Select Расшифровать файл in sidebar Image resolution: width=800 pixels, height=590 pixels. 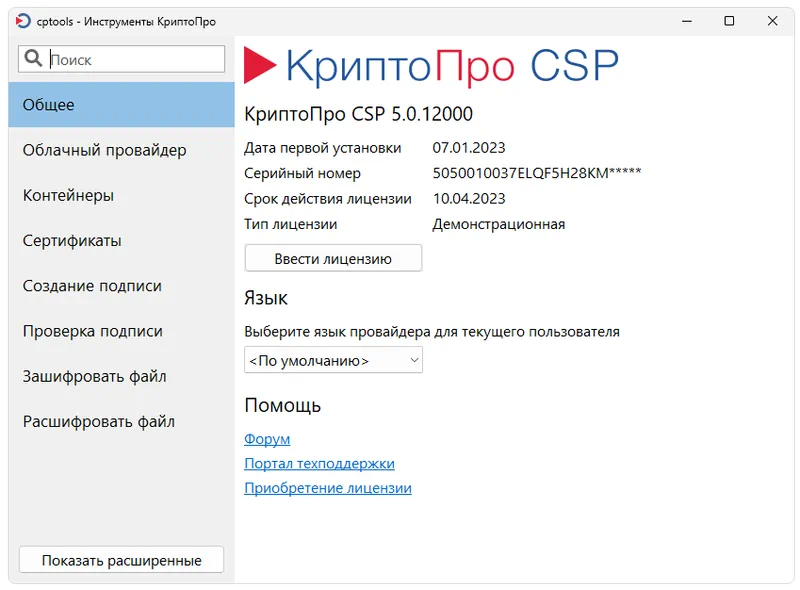pos(121,422)
